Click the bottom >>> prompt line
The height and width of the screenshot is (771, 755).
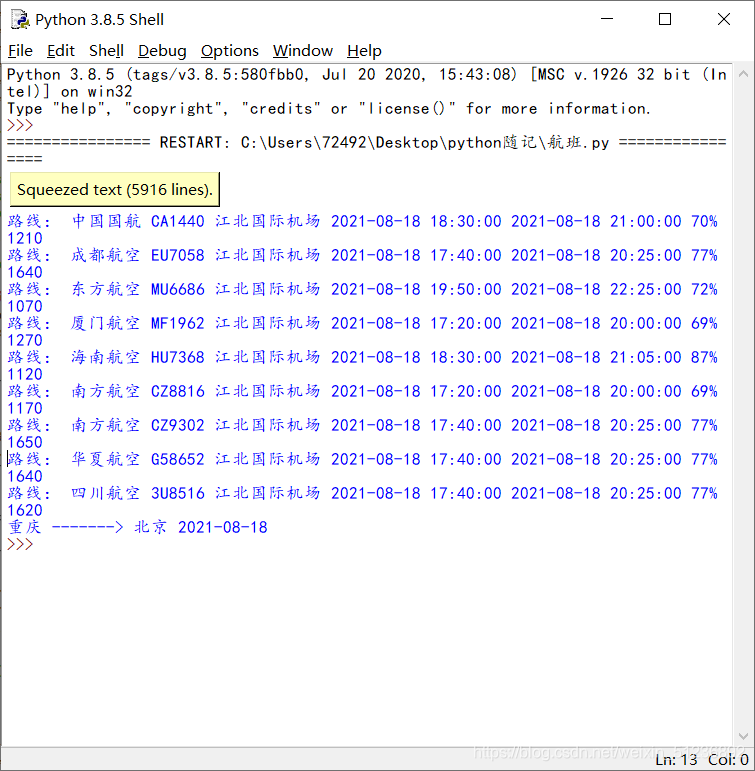20,544
